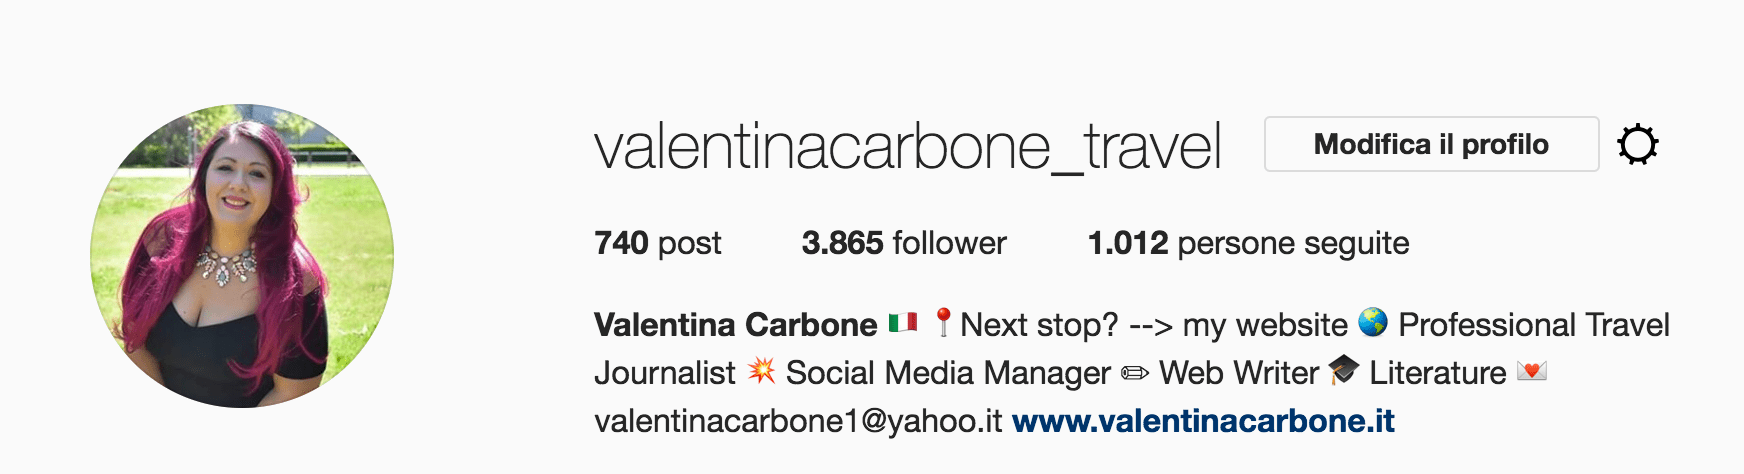Click the red pin emoji
Image resolution: width=1744 pixels, height=474 pixels.
click(942, 322)
